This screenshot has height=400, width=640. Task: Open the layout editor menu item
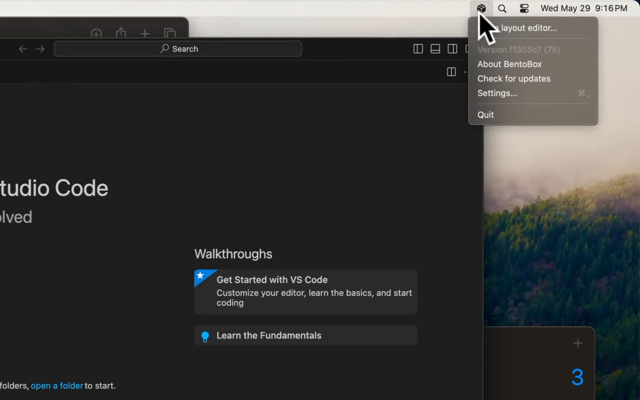533,28
